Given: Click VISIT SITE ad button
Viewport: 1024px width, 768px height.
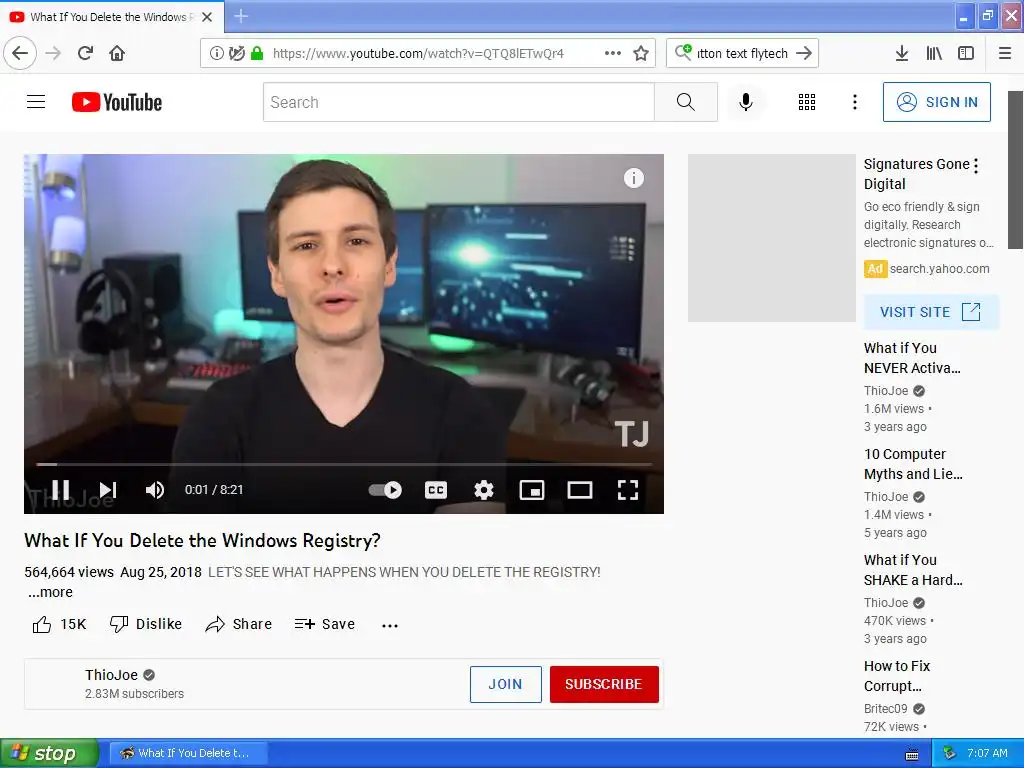Looking at the screenshot, I should coord(931,312).
